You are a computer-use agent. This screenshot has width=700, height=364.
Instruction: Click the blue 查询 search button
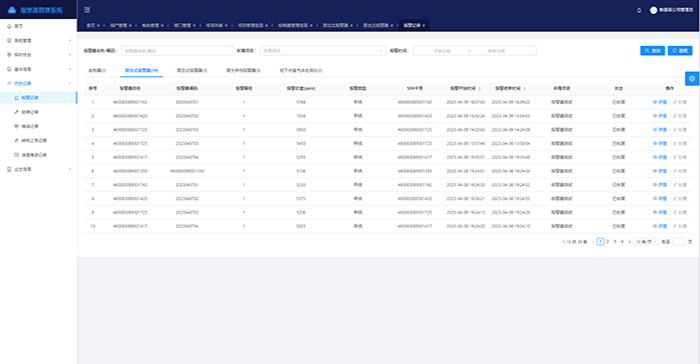653,51
